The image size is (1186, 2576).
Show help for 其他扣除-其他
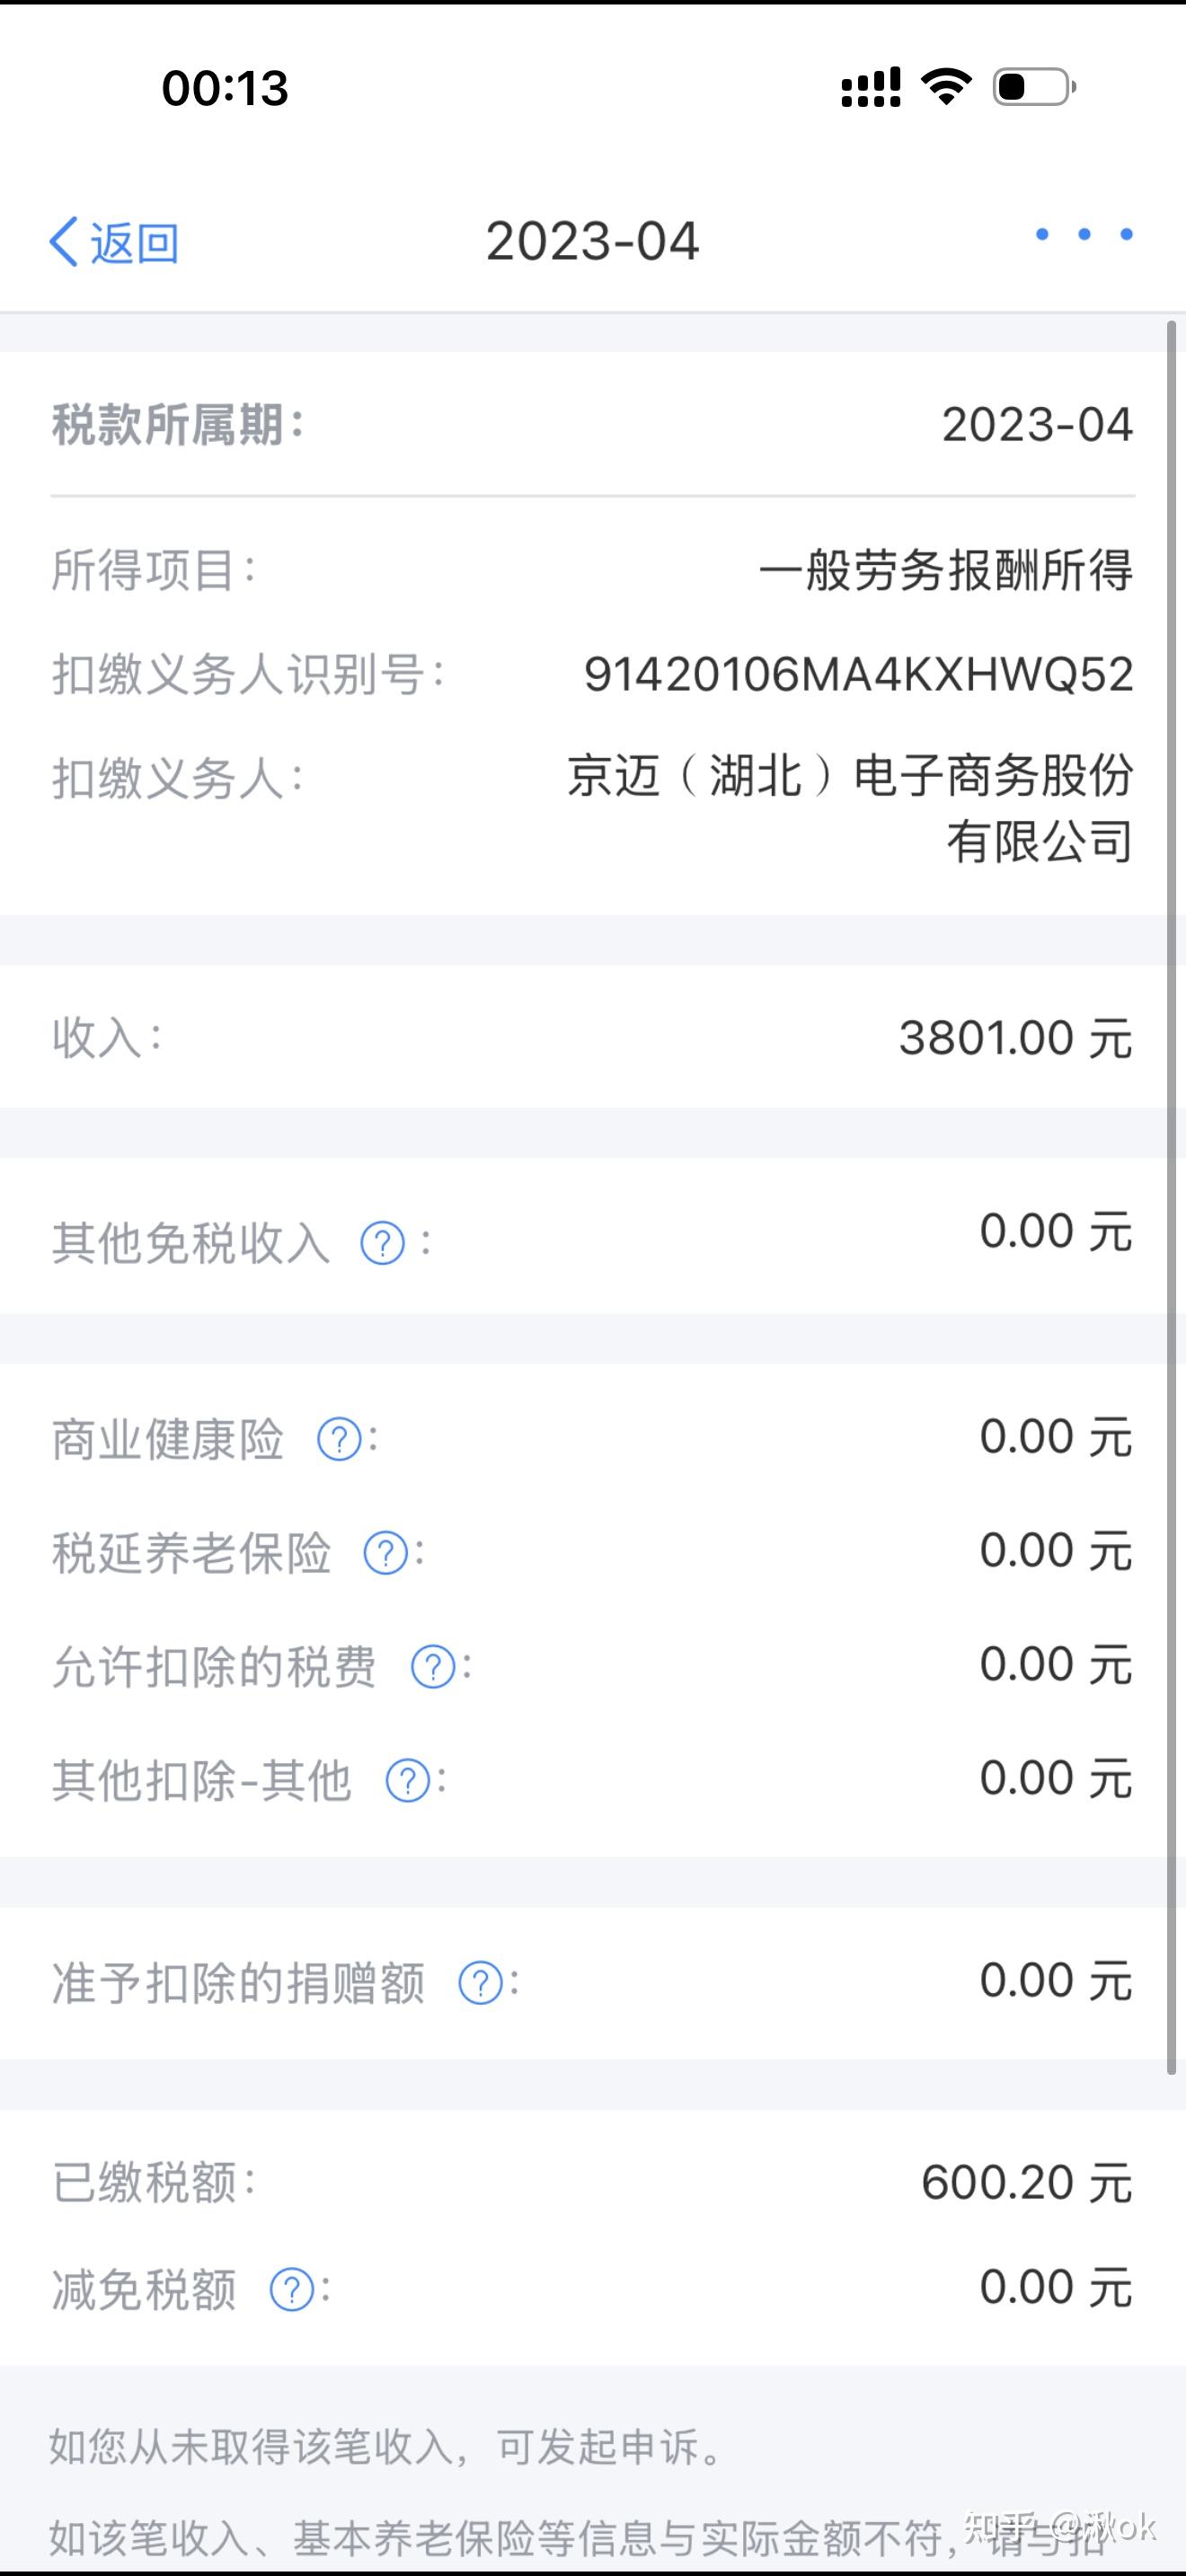click(408, 1781)
